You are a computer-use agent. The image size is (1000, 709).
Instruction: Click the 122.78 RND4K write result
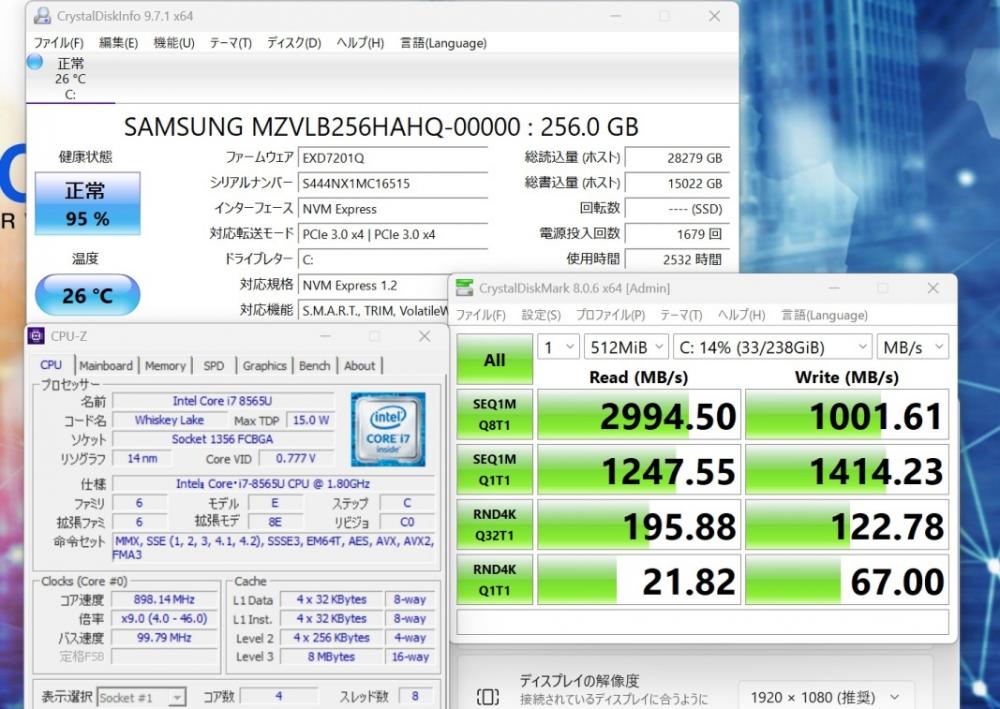click(x=847, y=525)
